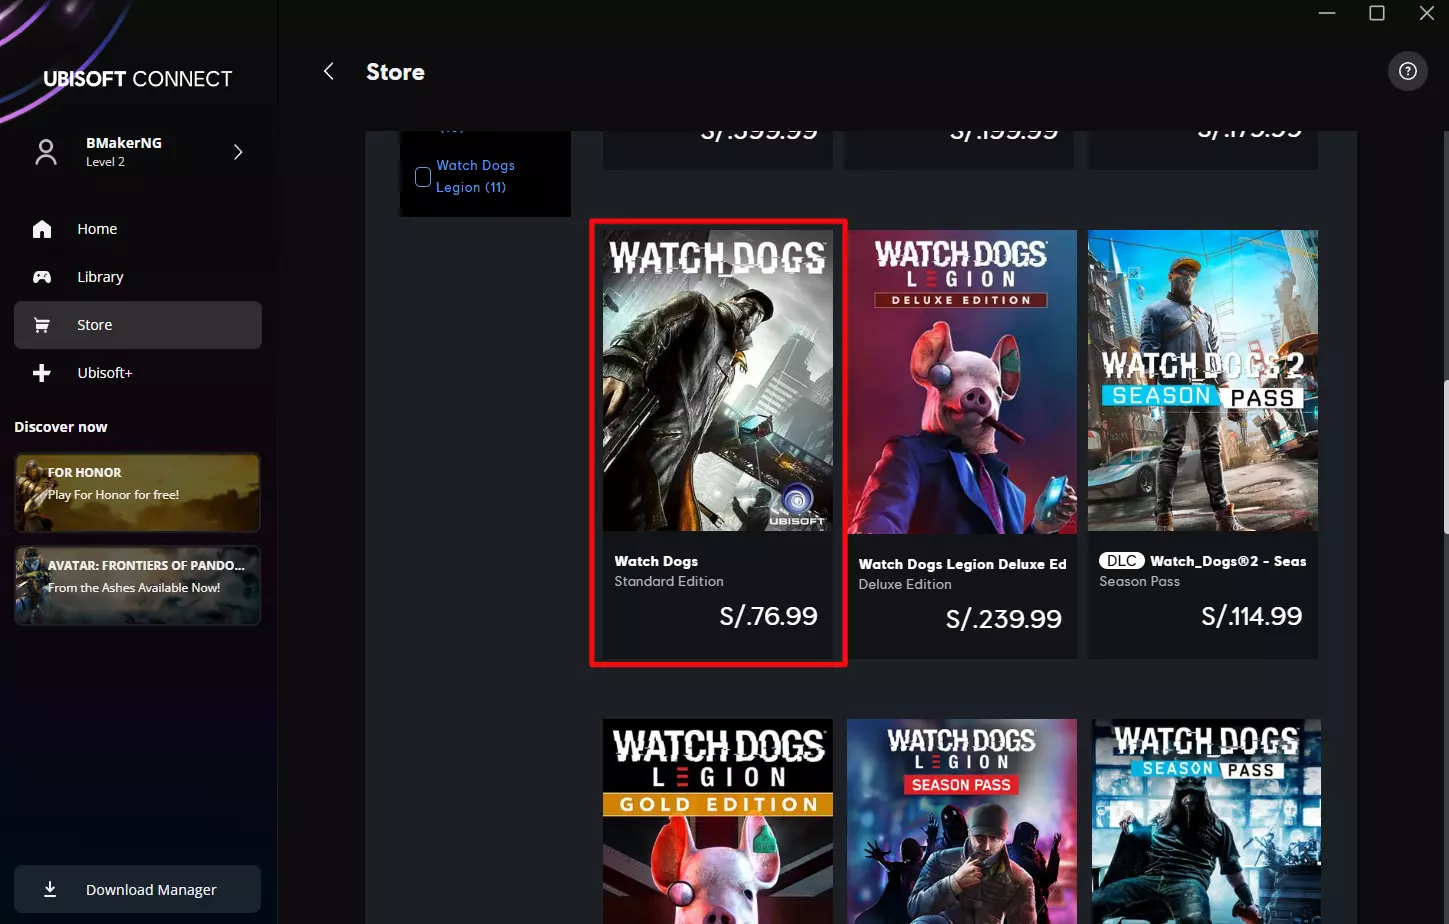
Task: Click the BMakerNG username
Action: (x=124, y=143)
